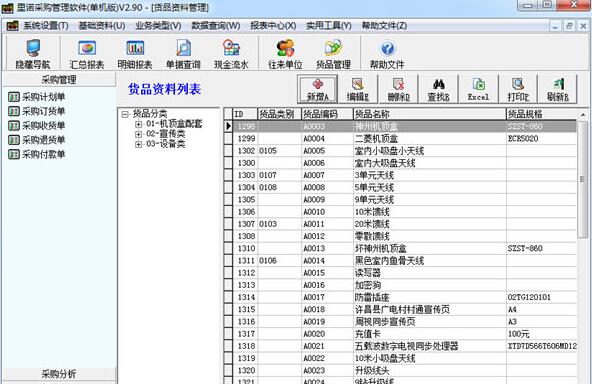Select the 防雷插座 cell

tap(430, 297)
